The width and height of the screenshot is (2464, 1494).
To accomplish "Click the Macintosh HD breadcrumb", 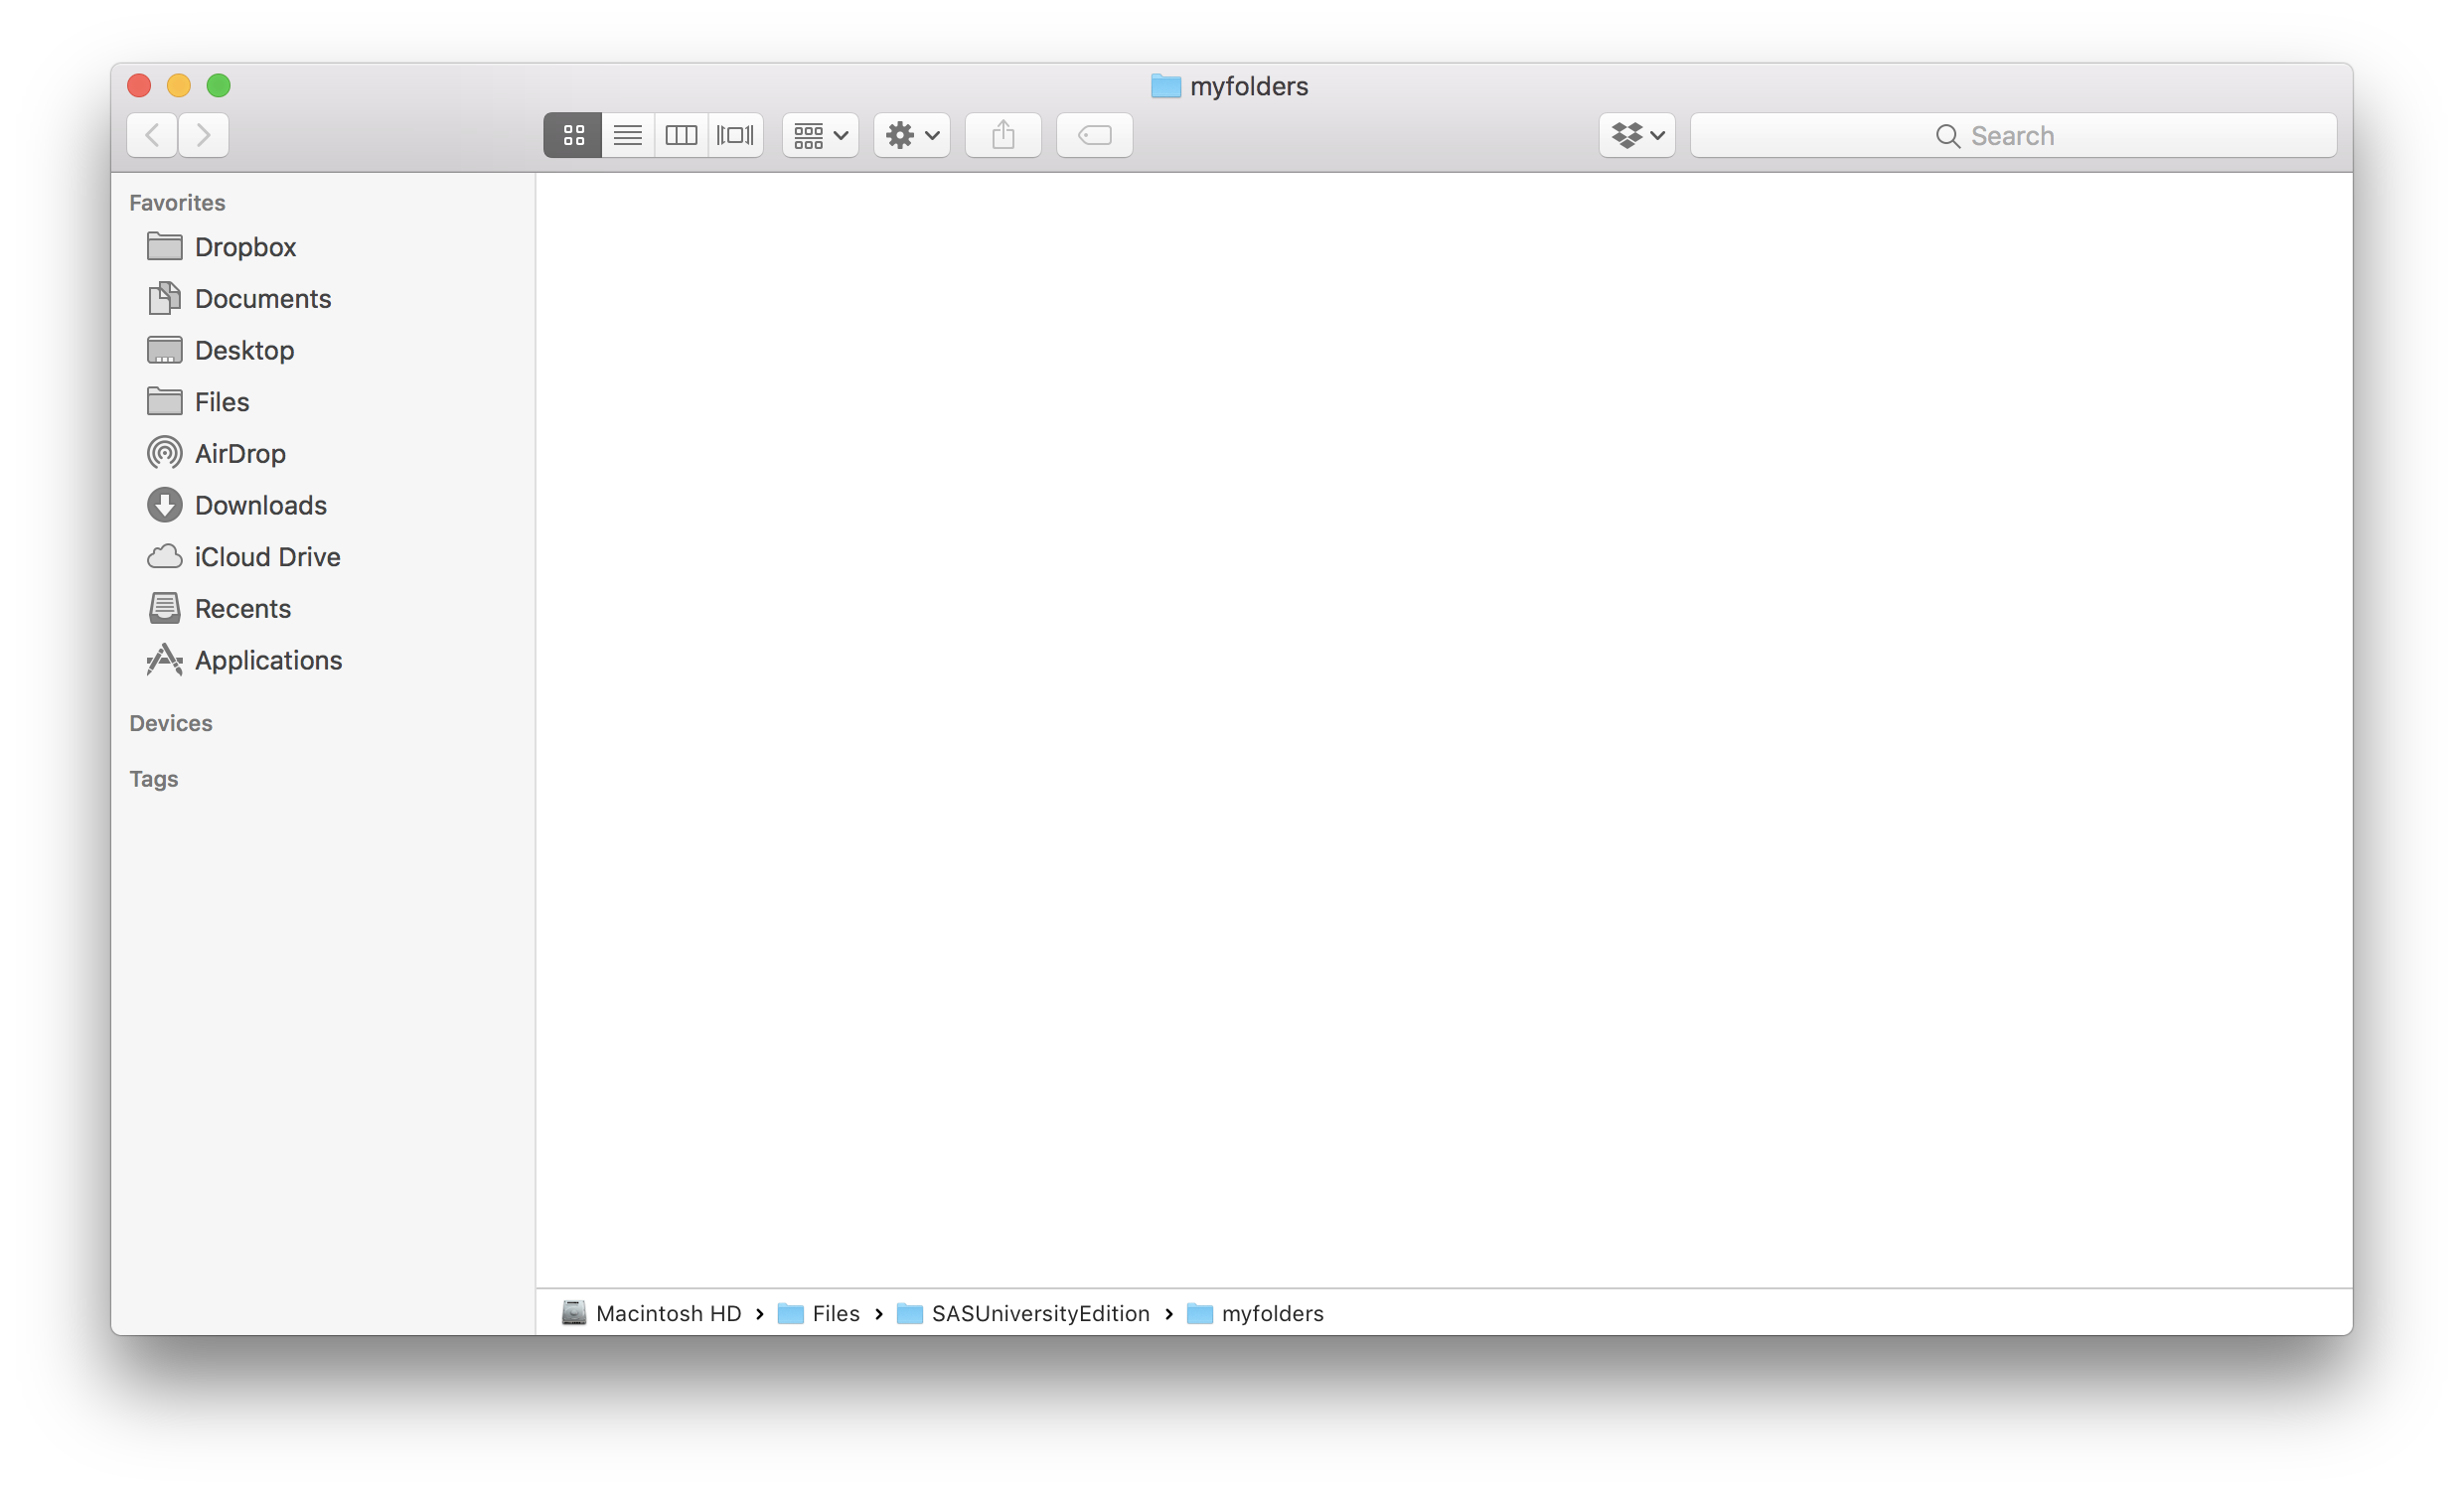I will 668,1313.
